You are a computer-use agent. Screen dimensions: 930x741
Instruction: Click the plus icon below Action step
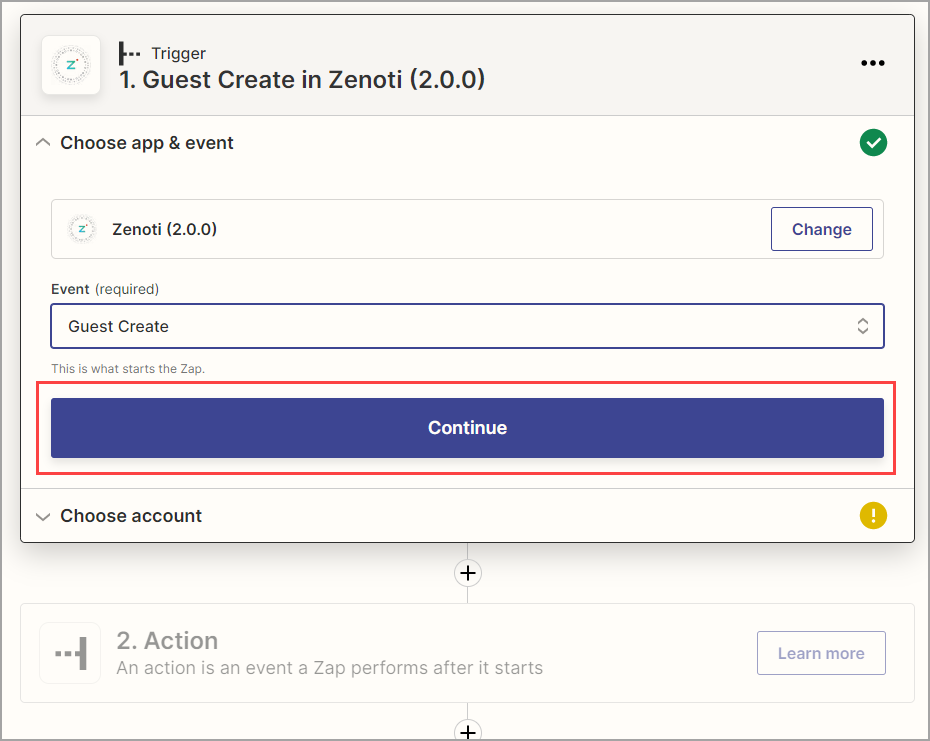point(468,731)
